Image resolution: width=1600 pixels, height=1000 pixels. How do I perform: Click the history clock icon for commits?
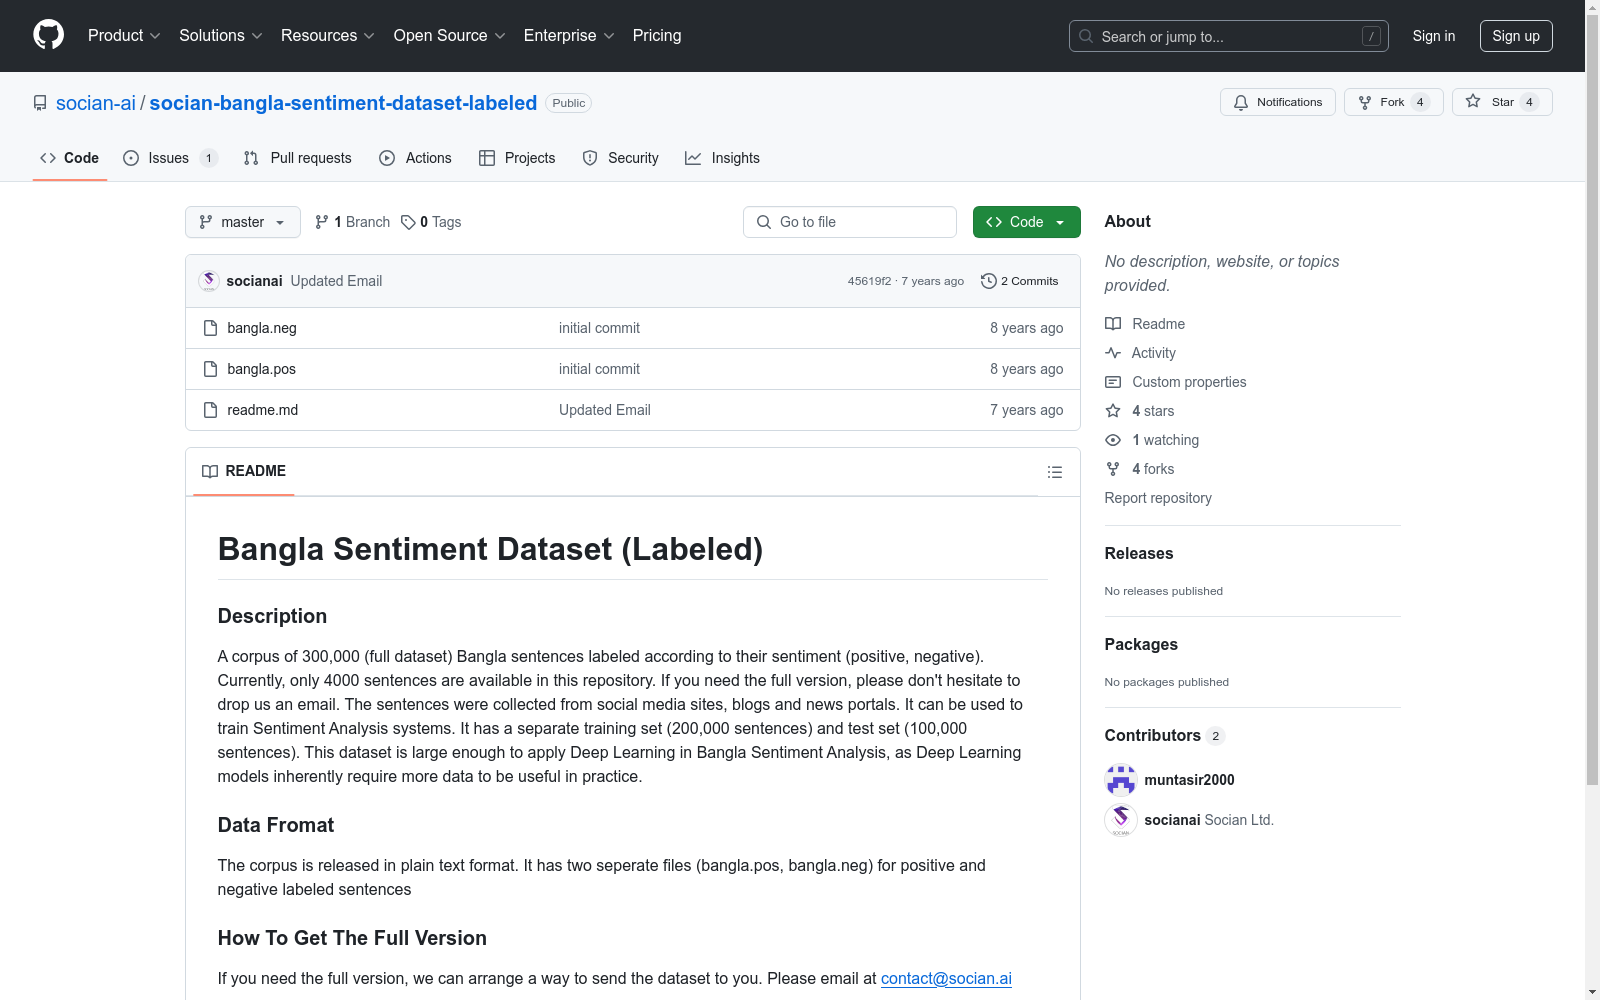coord(989,281)
